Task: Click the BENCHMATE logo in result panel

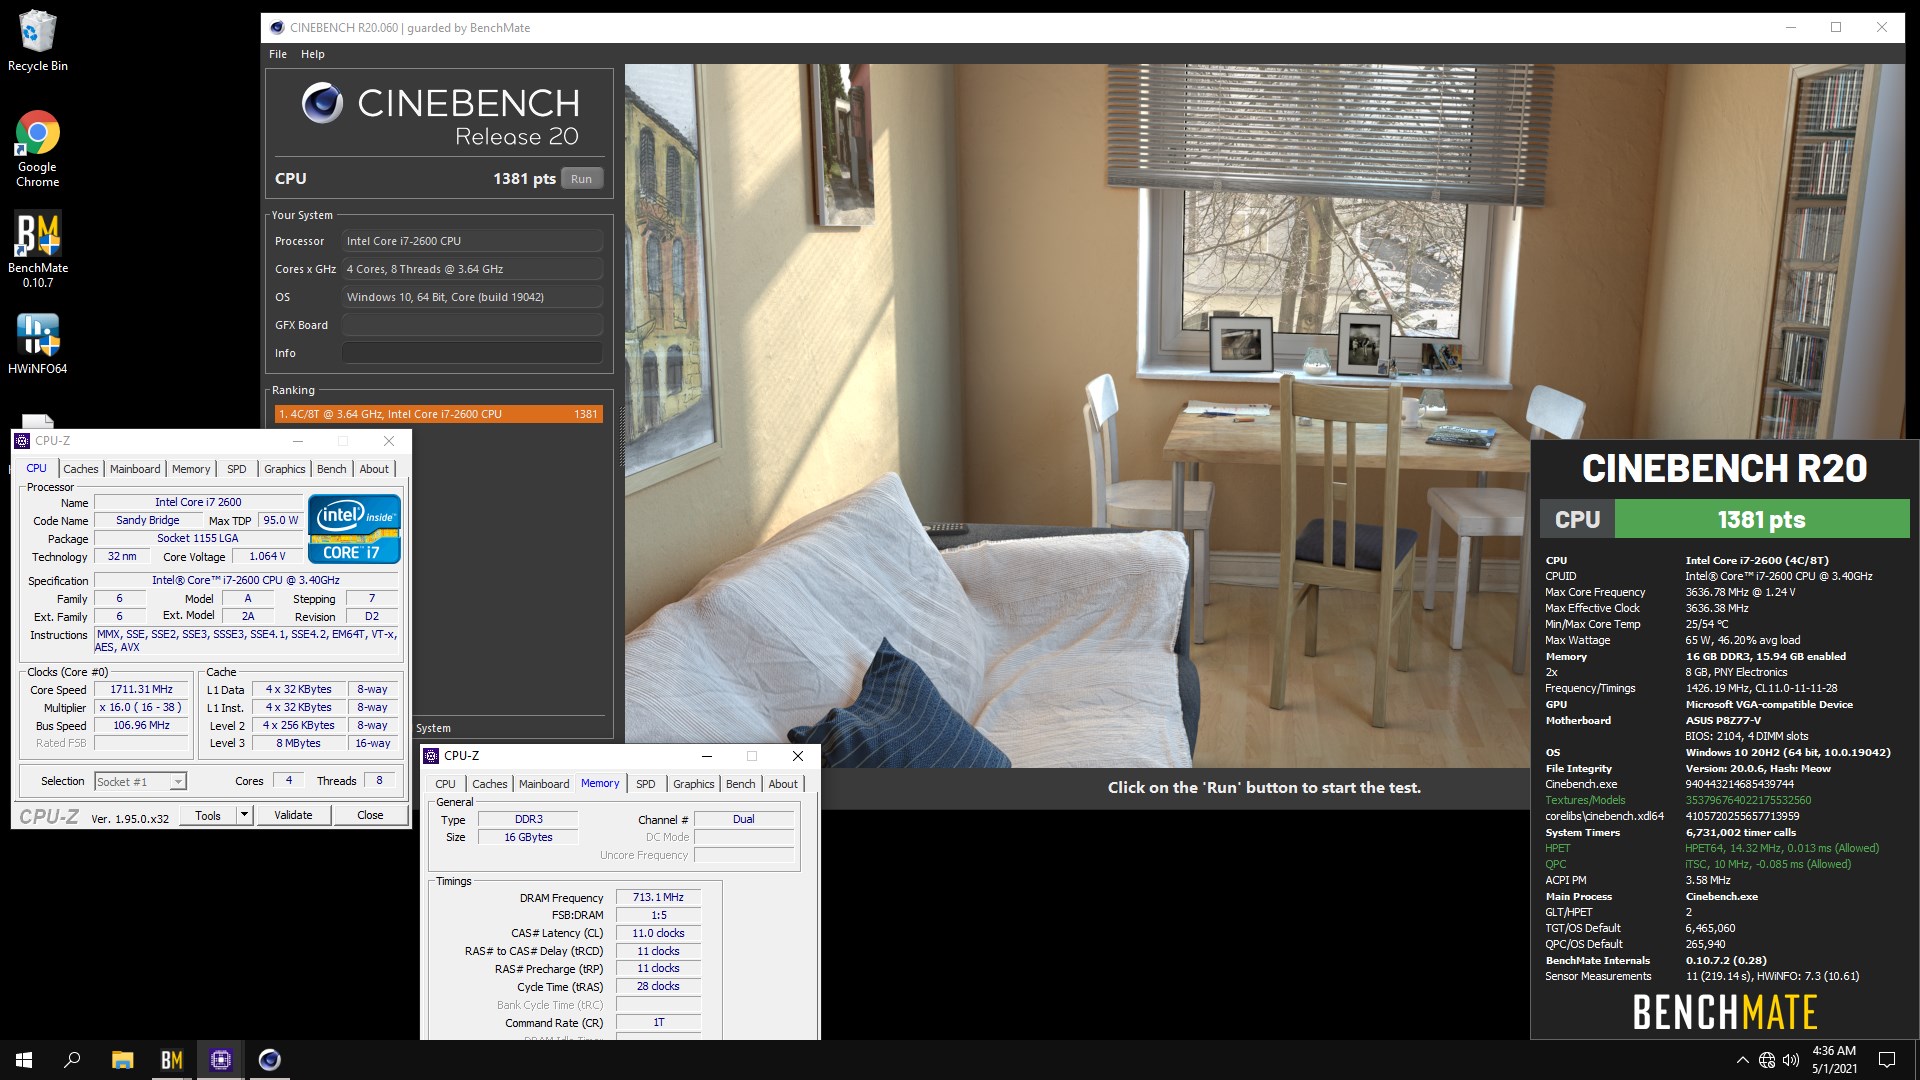Action: tap(1725, 1013)
